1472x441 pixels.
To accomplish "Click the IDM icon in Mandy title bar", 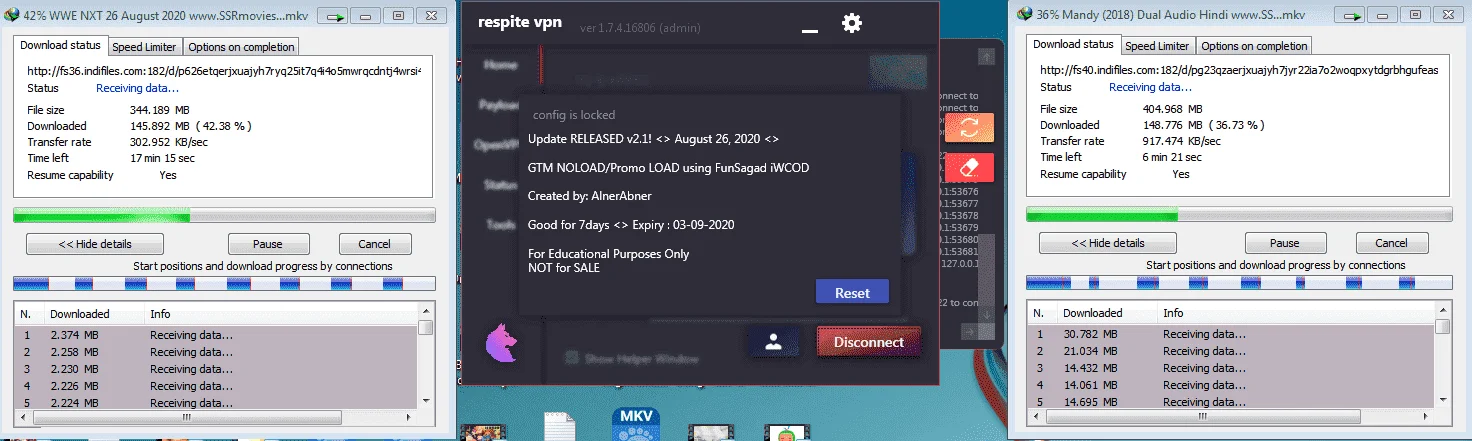I will click(x=1025, y=15).
